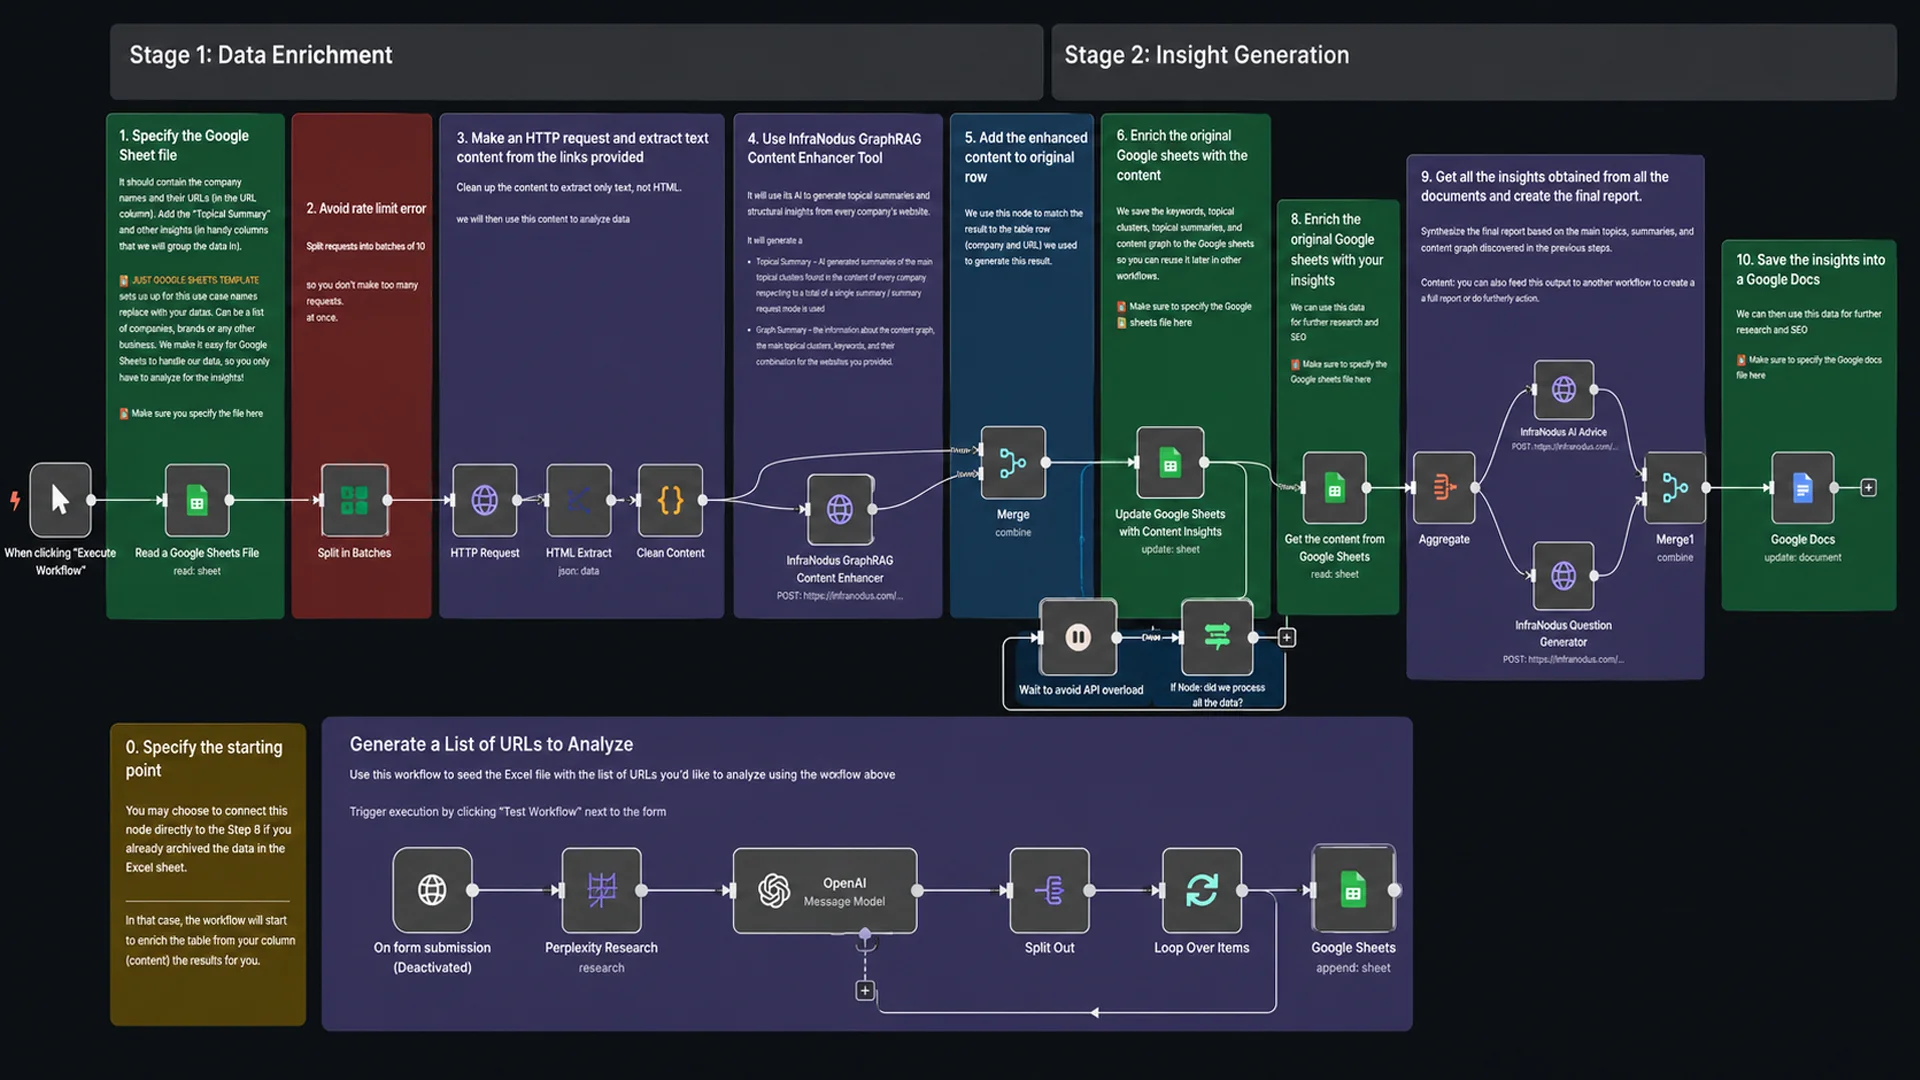Click the '1. Specify the Google Sheet file' title
Viewport: 1920px width, 1080px height.
point(184,145)
